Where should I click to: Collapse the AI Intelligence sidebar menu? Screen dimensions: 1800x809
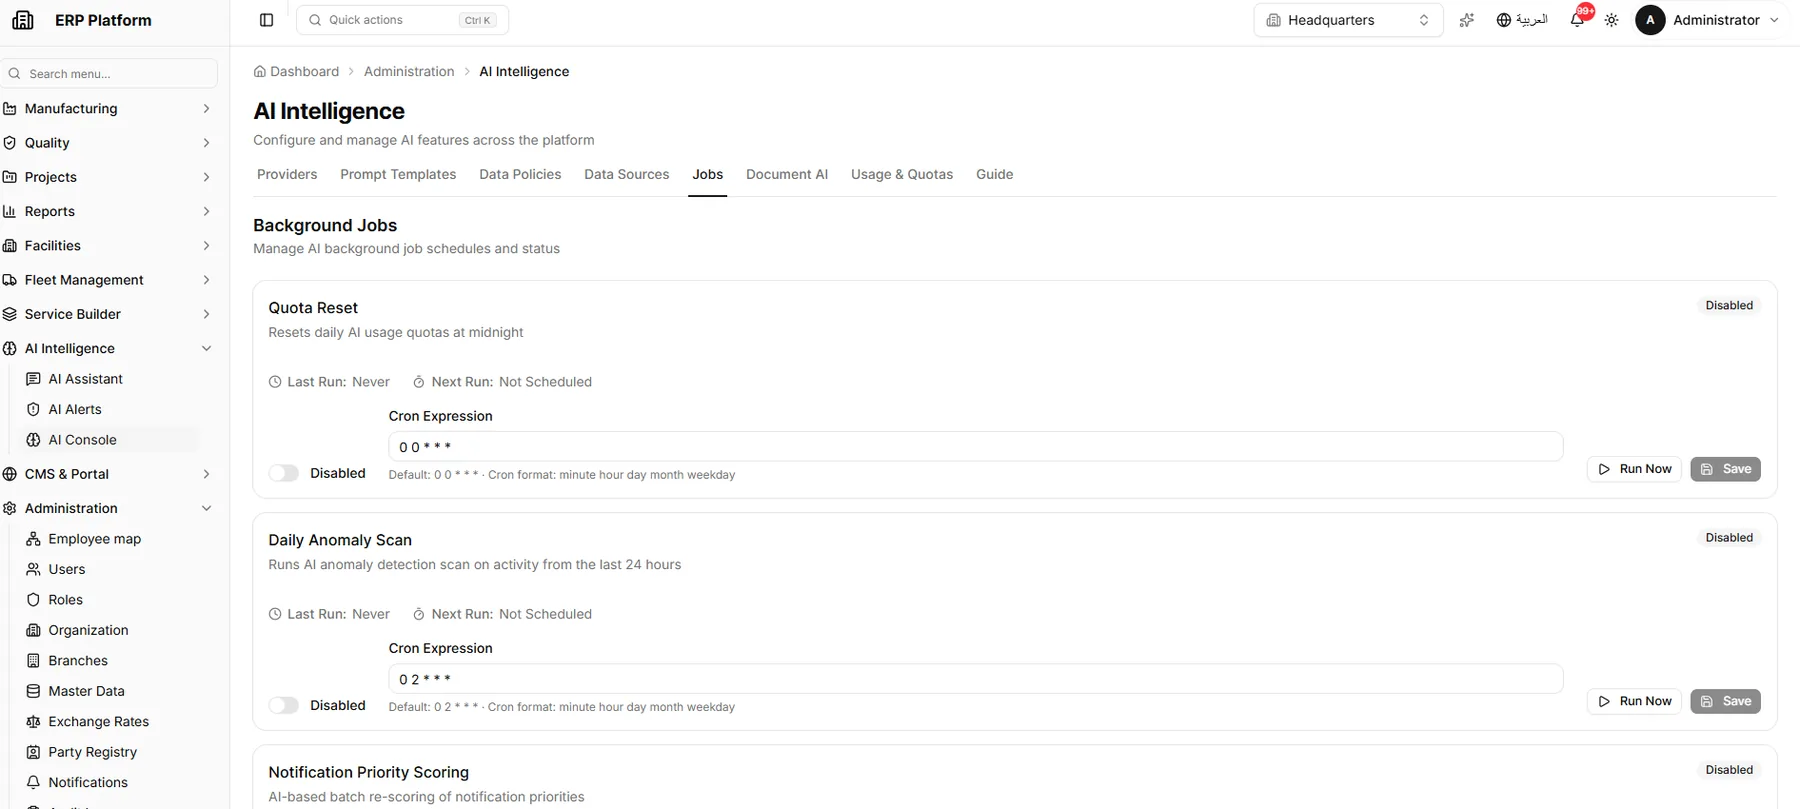(x=108, y=349)
